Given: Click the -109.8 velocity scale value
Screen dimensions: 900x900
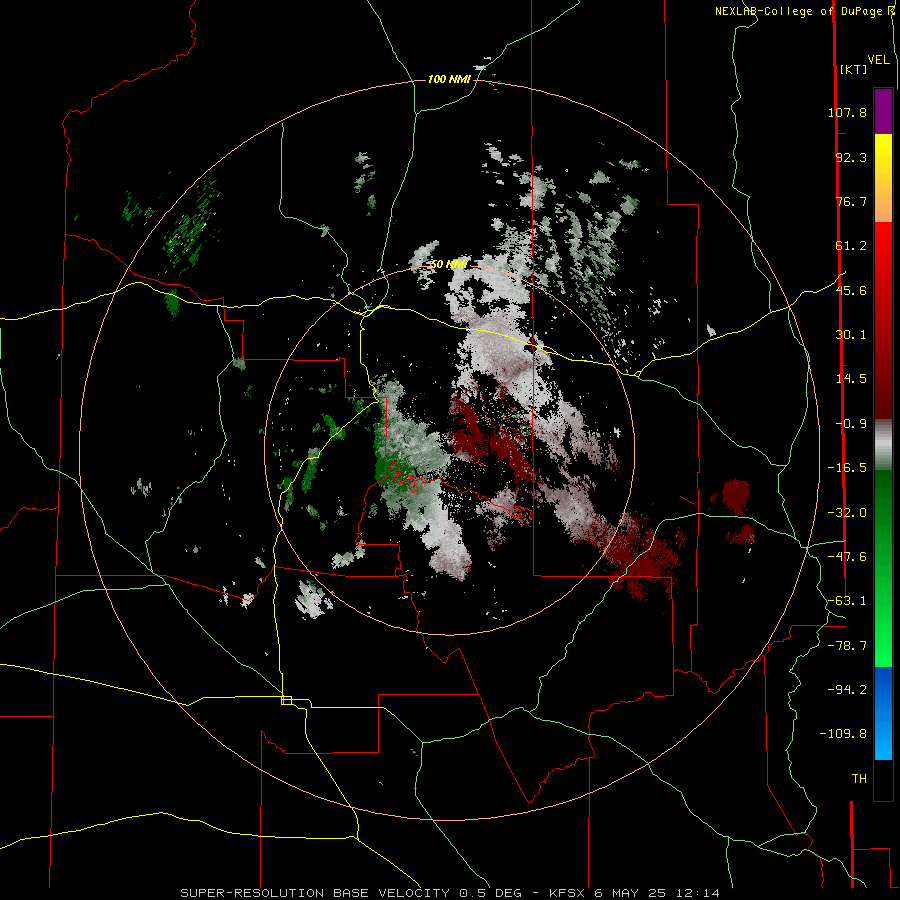Looking at the screenshot, I should 843,734.
